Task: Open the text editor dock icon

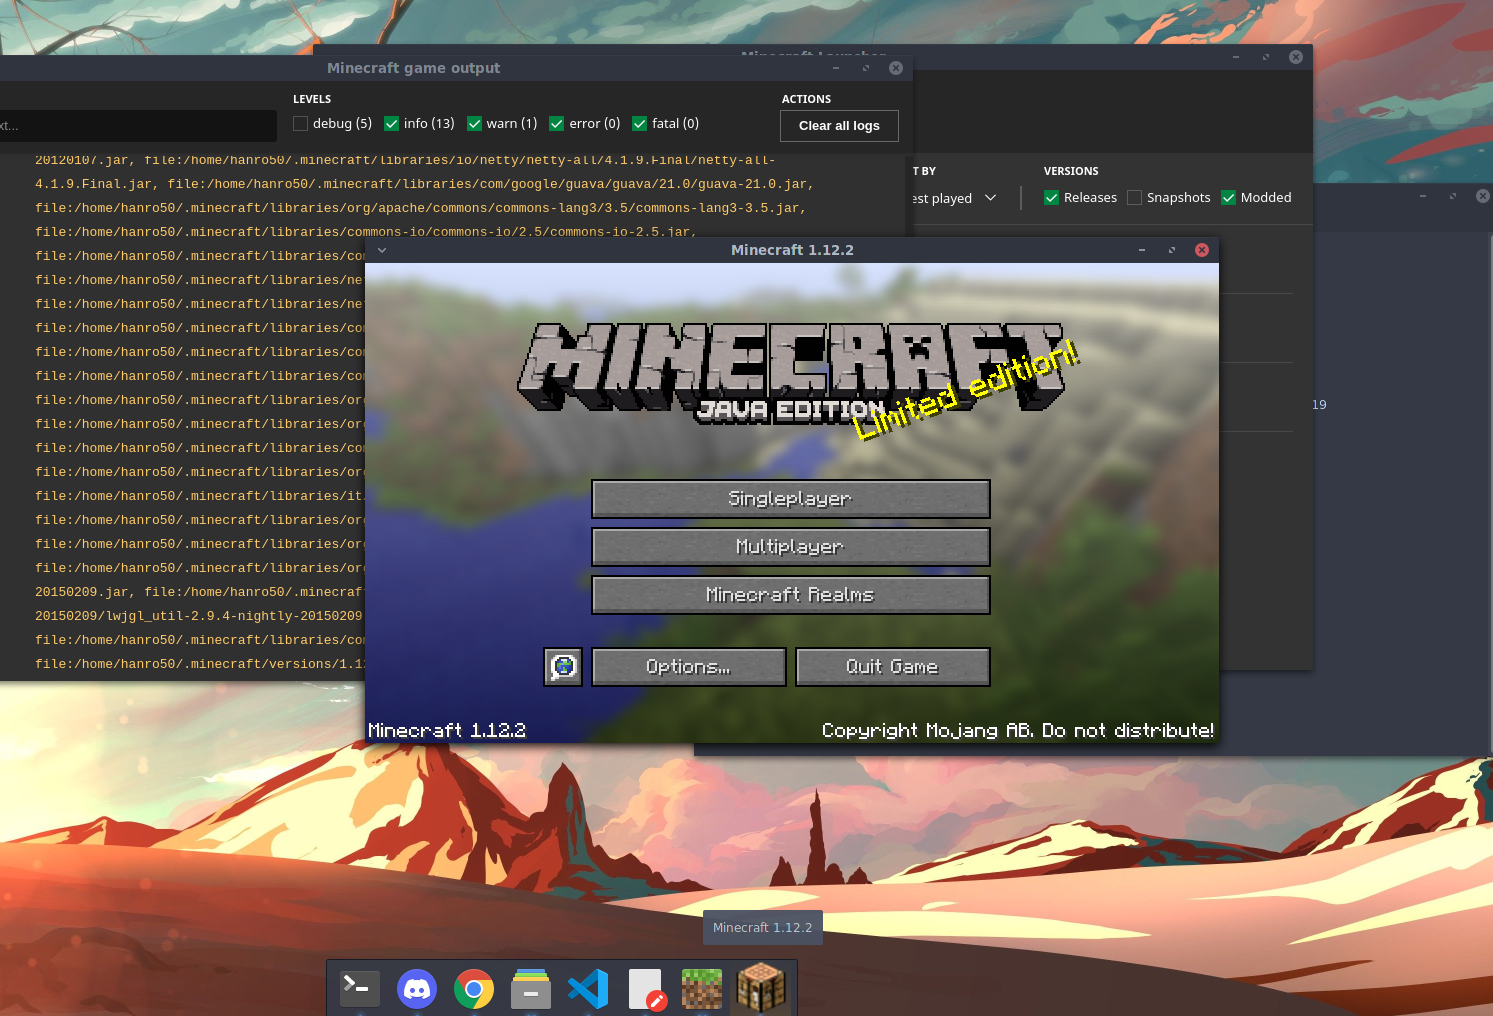Action: pos(646,988)
